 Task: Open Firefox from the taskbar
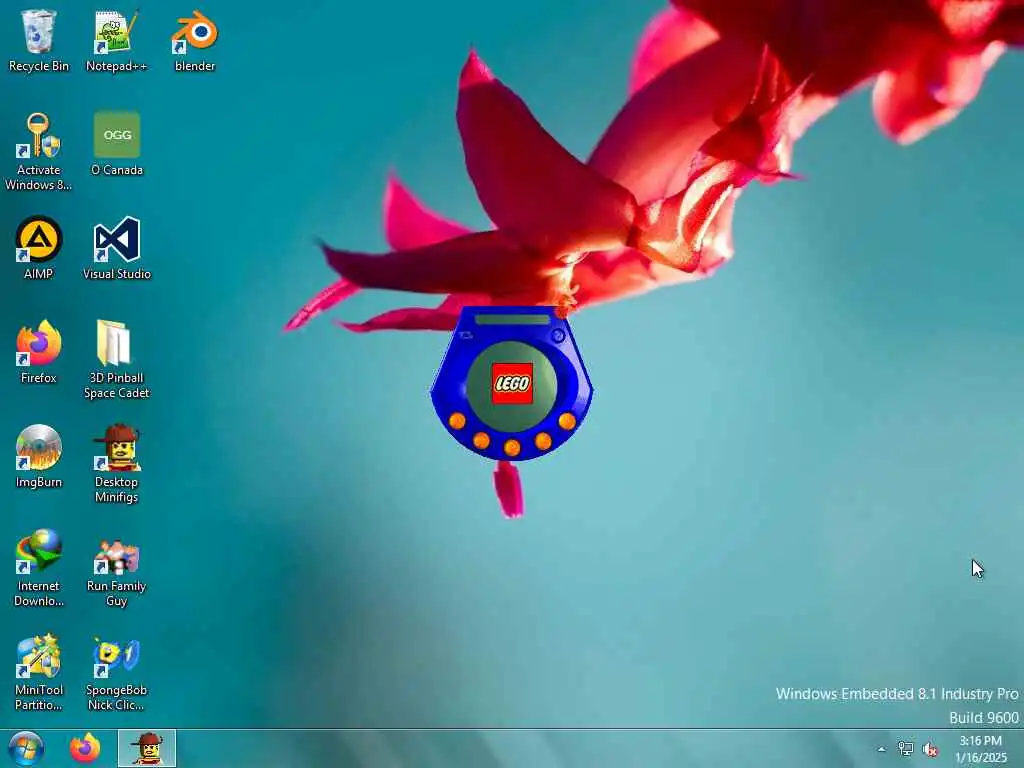pyautogui.click(x=86, y=748)
